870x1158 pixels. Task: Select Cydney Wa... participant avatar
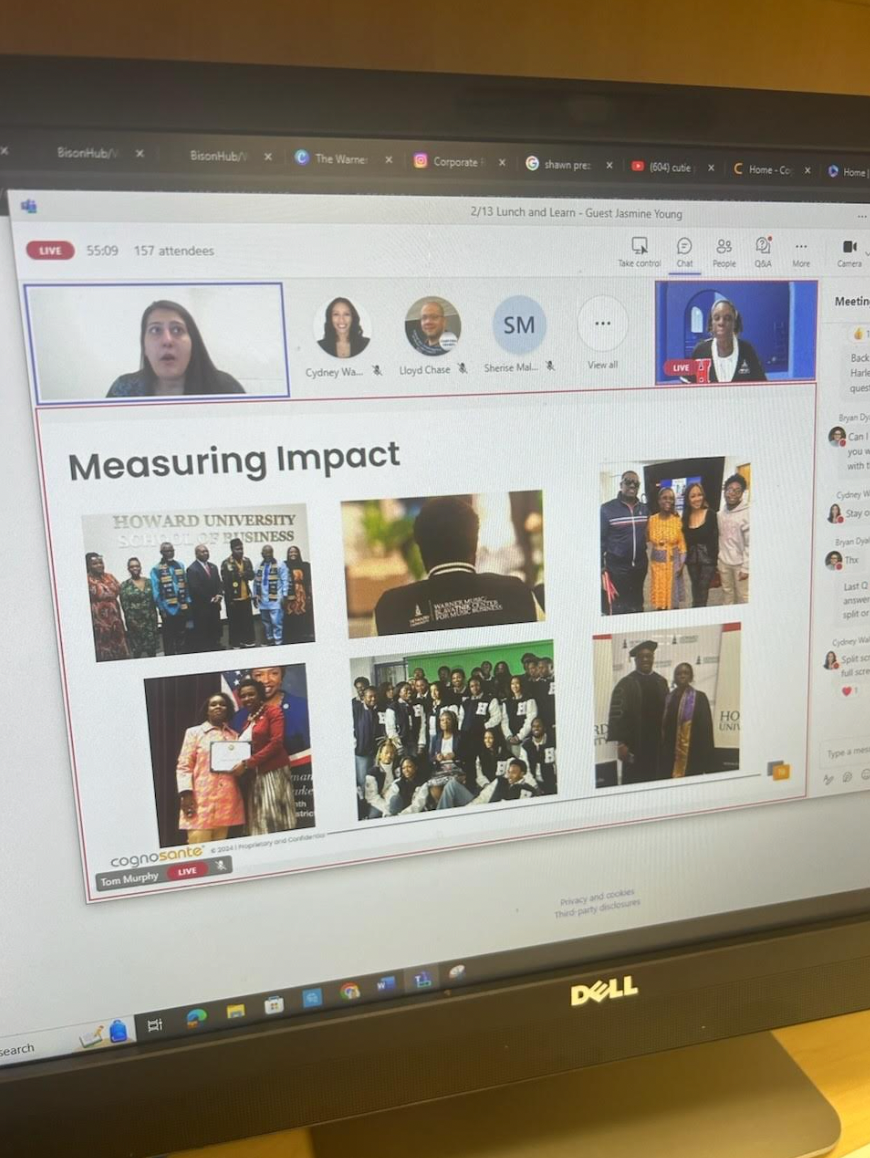point(342,327)
